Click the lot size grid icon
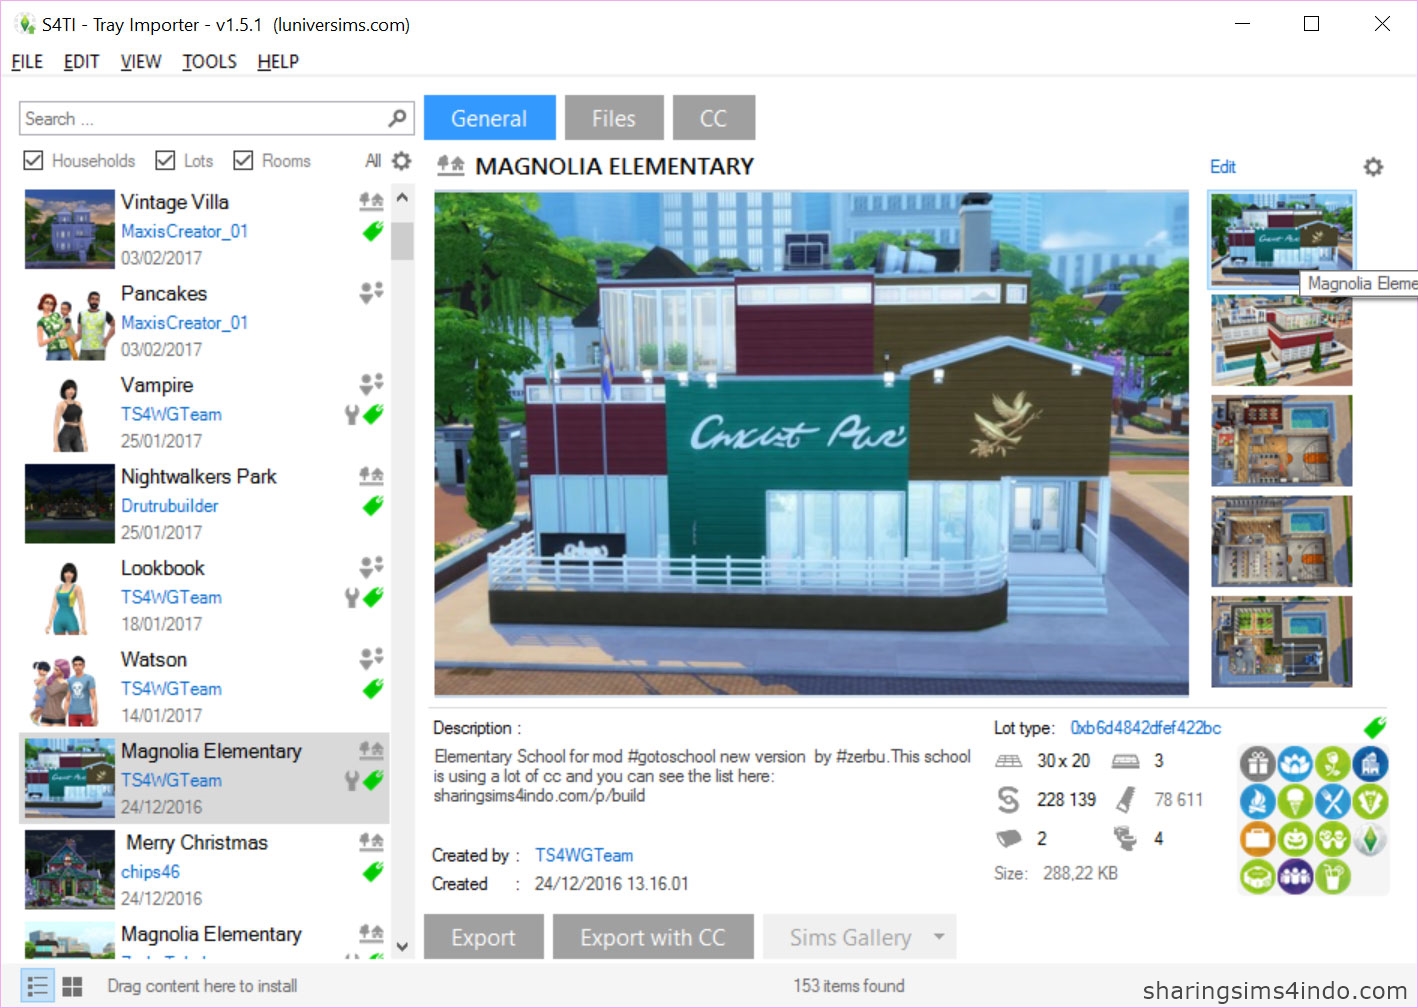Image resolution: width=1418 pixels, height=1008 pixels. coord(1008,761)
